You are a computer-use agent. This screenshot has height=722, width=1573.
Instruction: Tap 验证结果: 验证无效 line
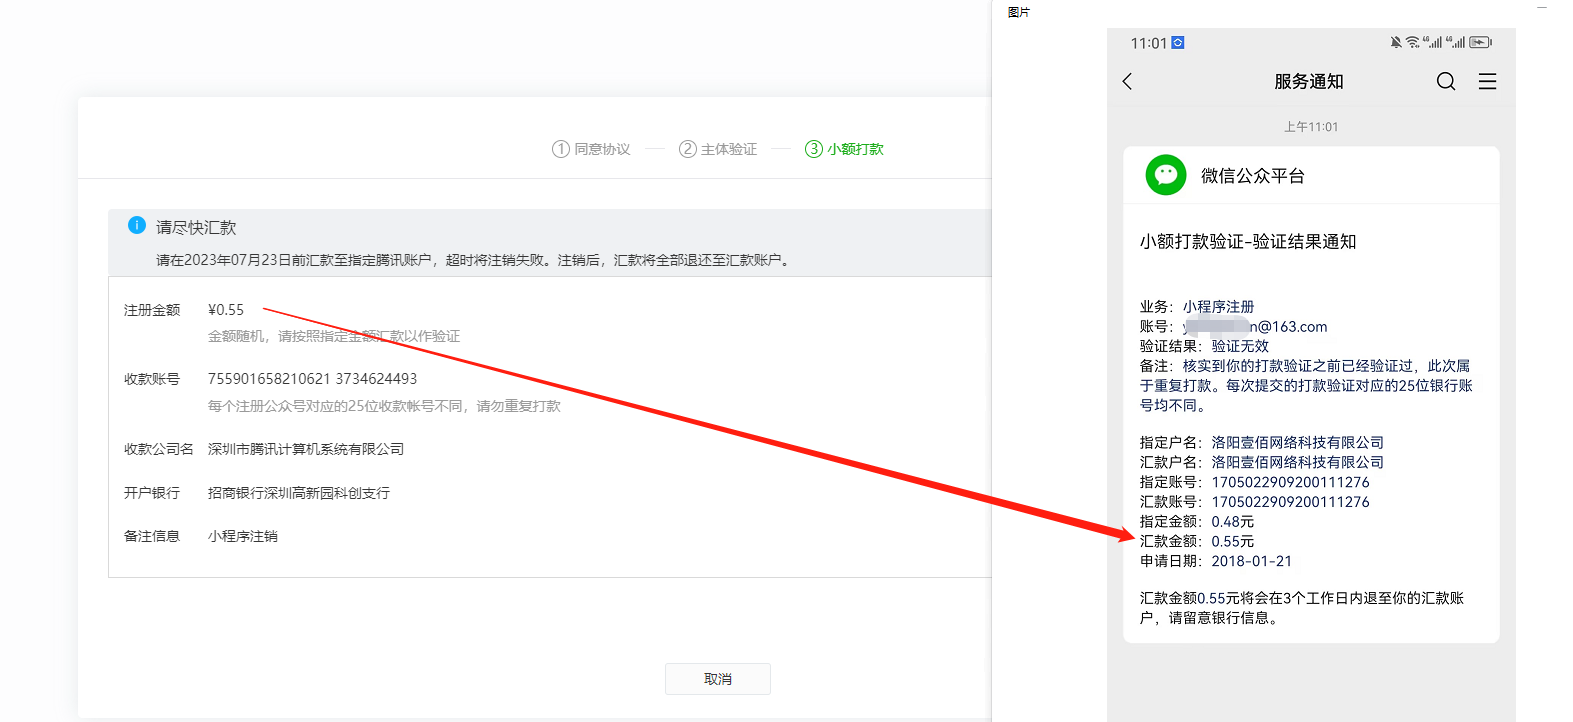pyautogui.click(x=1205, y=346)
